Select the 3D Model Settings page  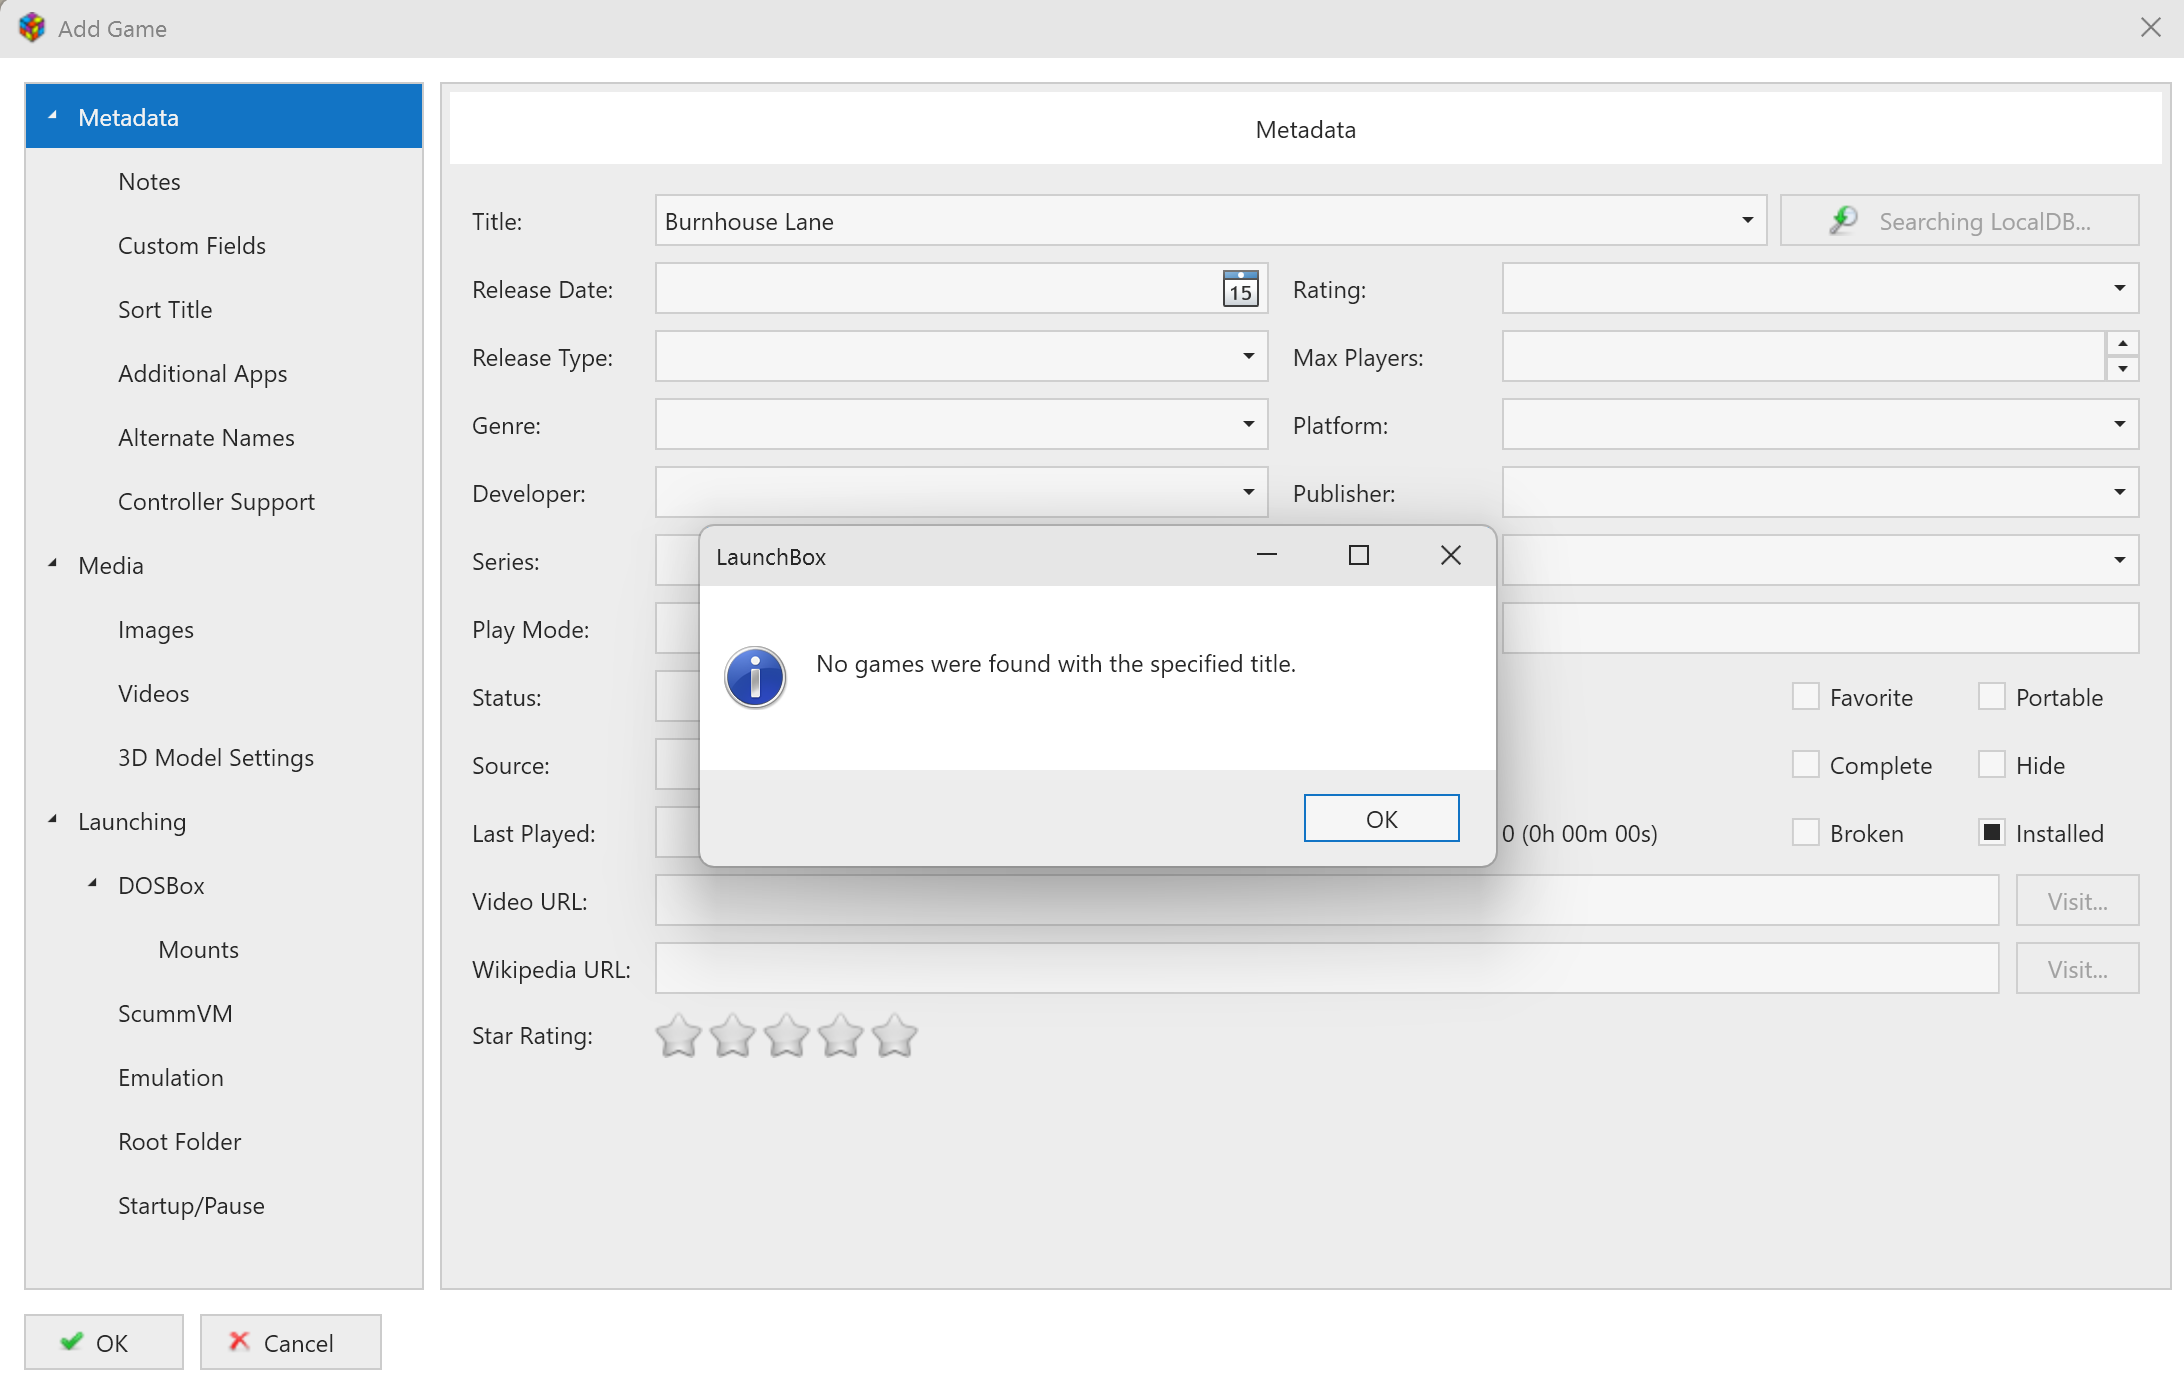click(x=216, y=758)
